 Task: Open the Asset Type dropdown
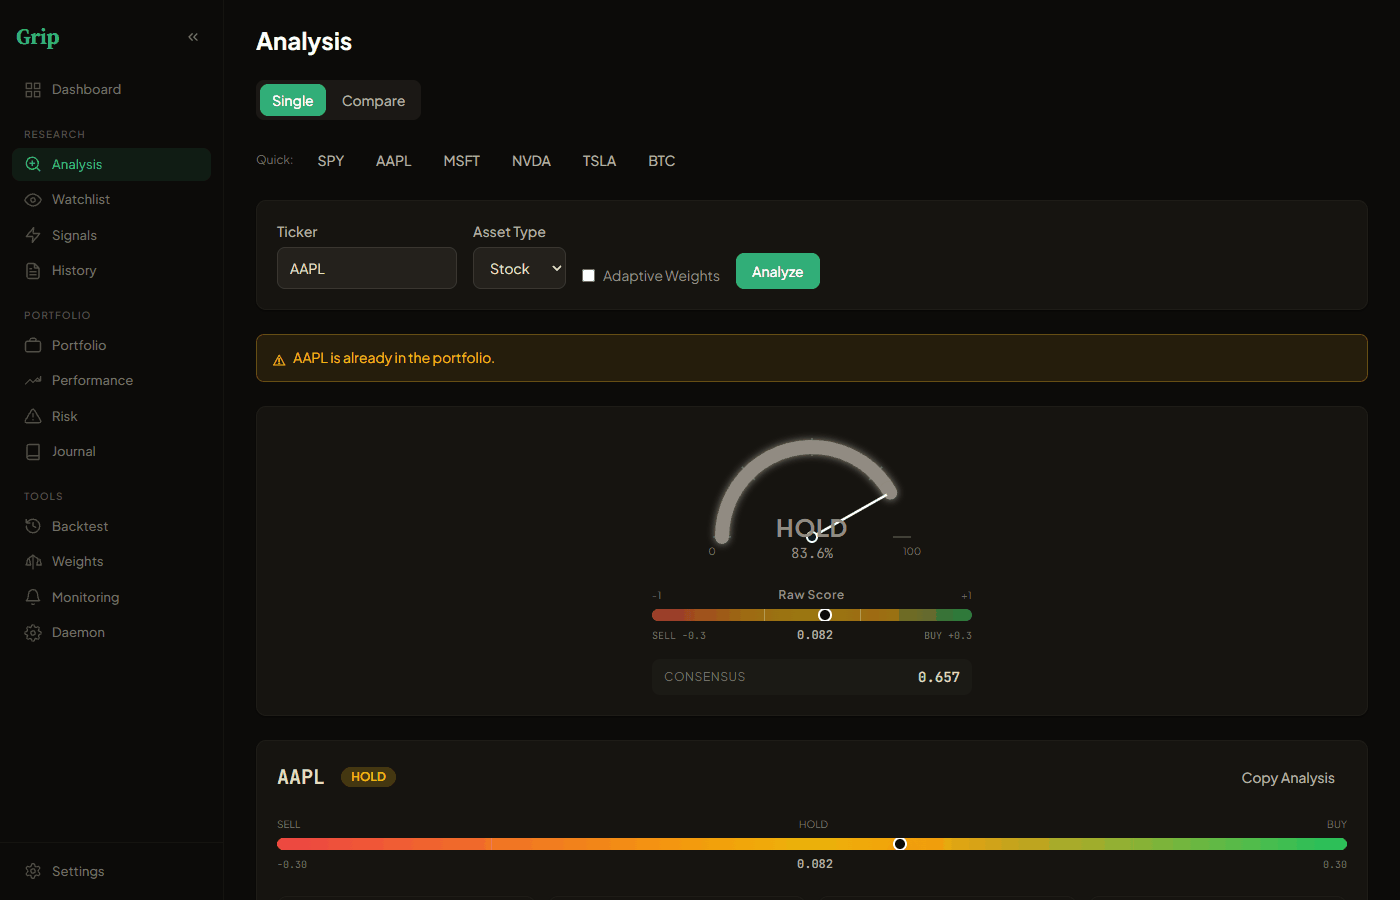(519, 268)
